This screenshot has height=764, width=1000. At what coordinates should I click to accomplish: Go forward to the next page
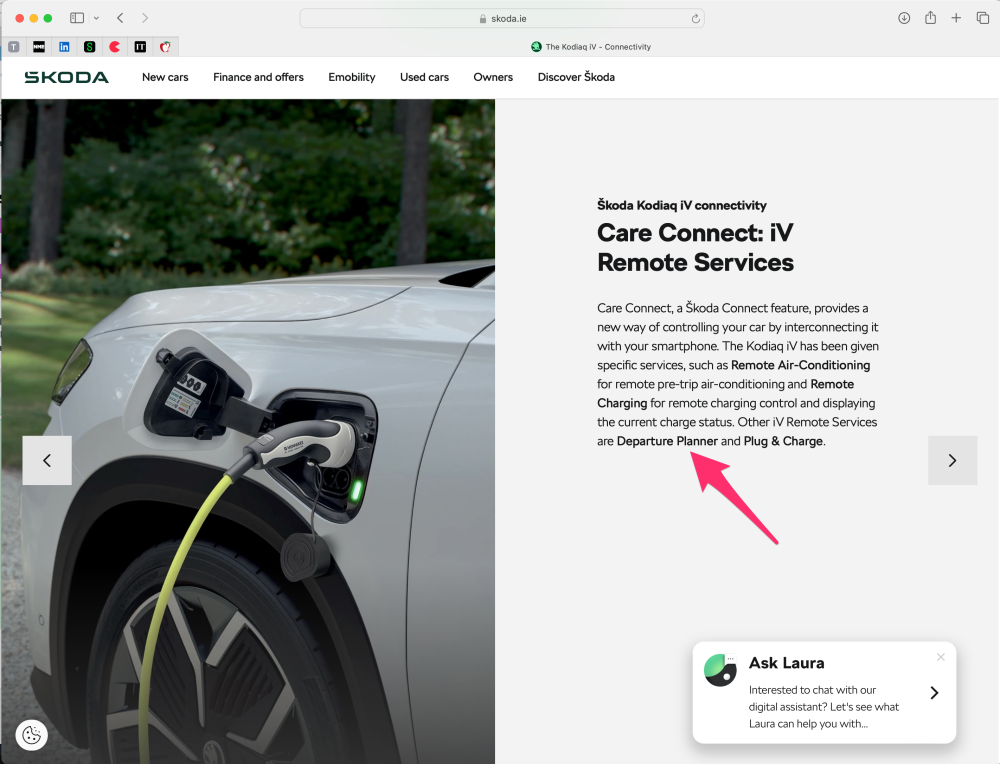click(145, 18)
